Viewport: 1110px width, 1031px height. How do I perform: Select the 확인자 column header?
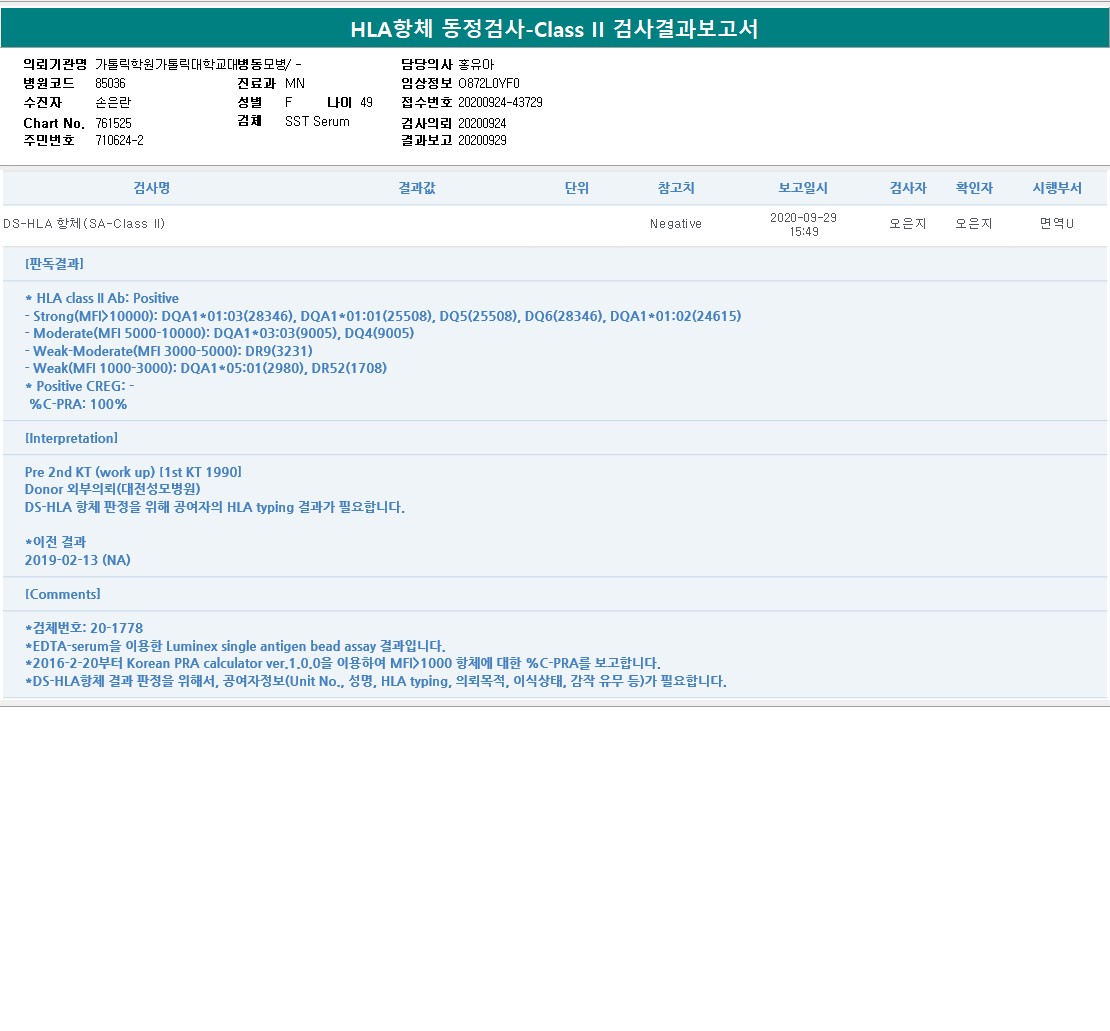974,188
